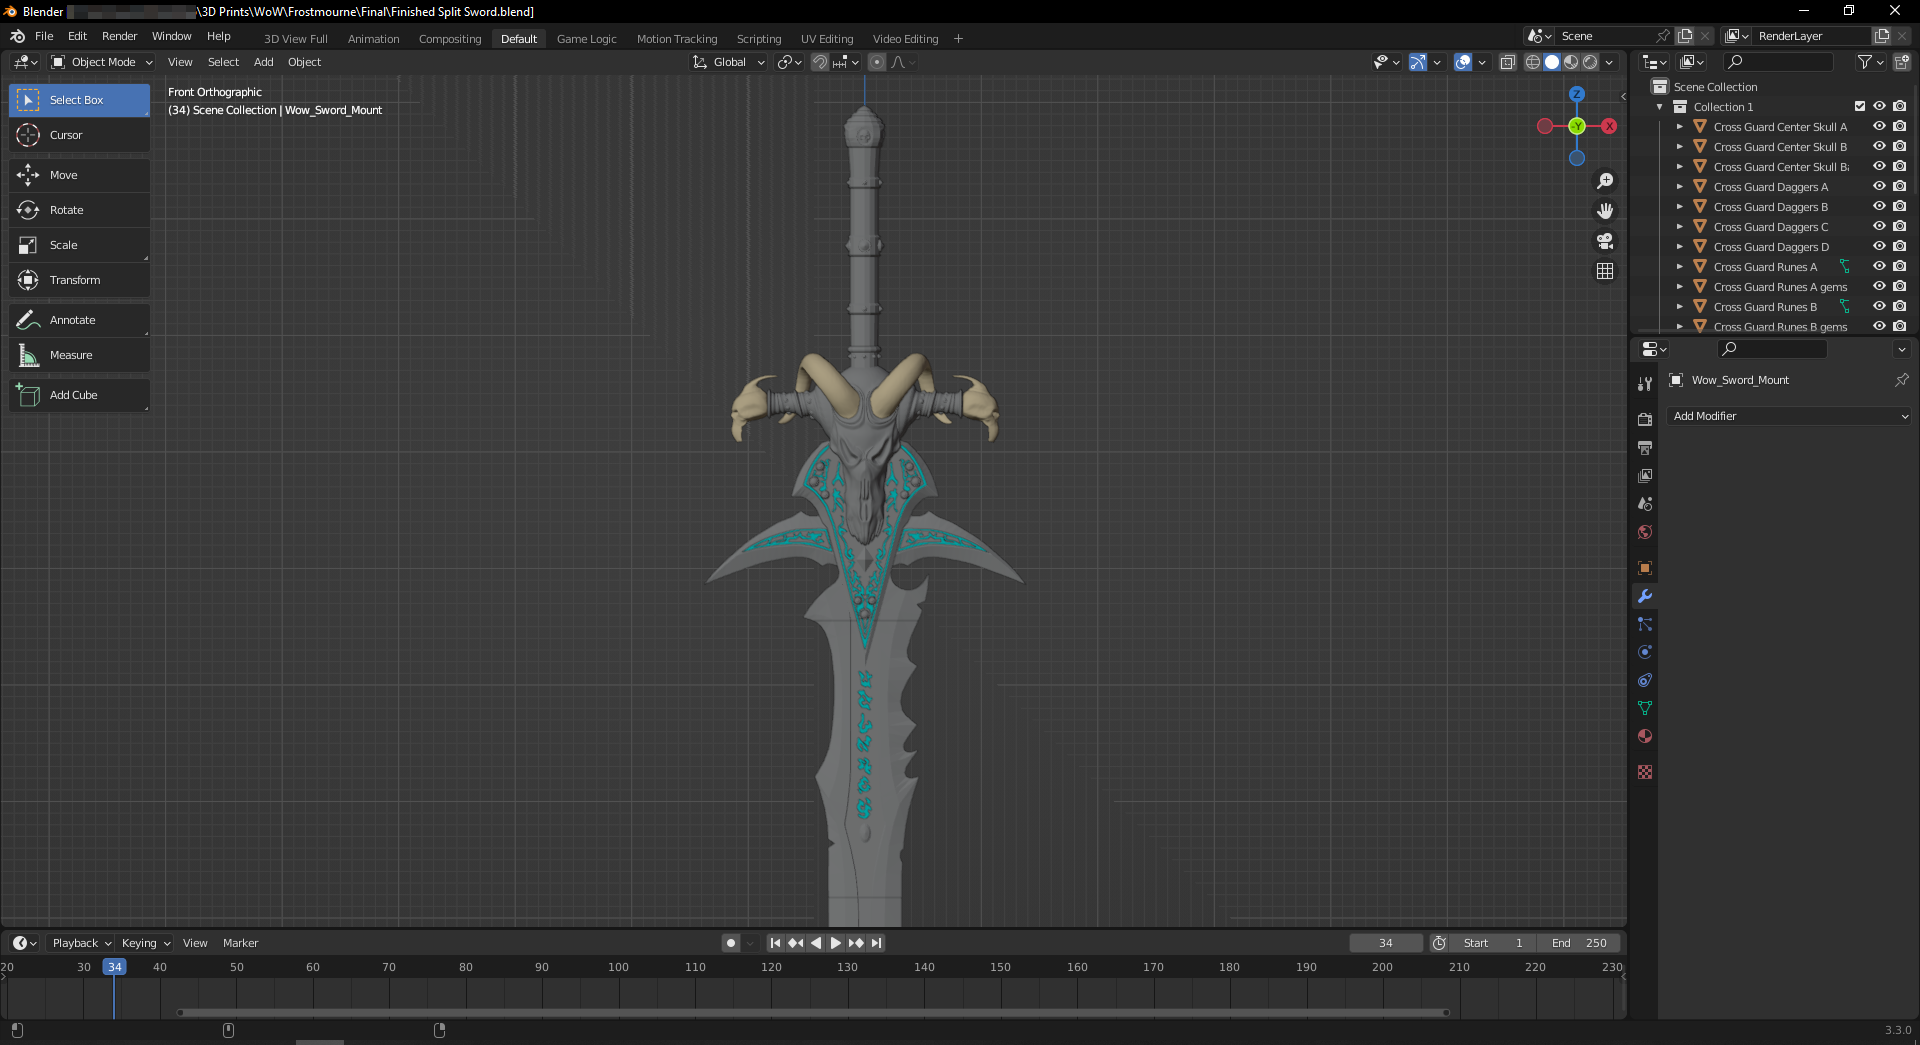The width and height of the screenshot is (1920, 1045).
Task: Click the gizmo X axis handle
Action: (x=1609, y=126)
